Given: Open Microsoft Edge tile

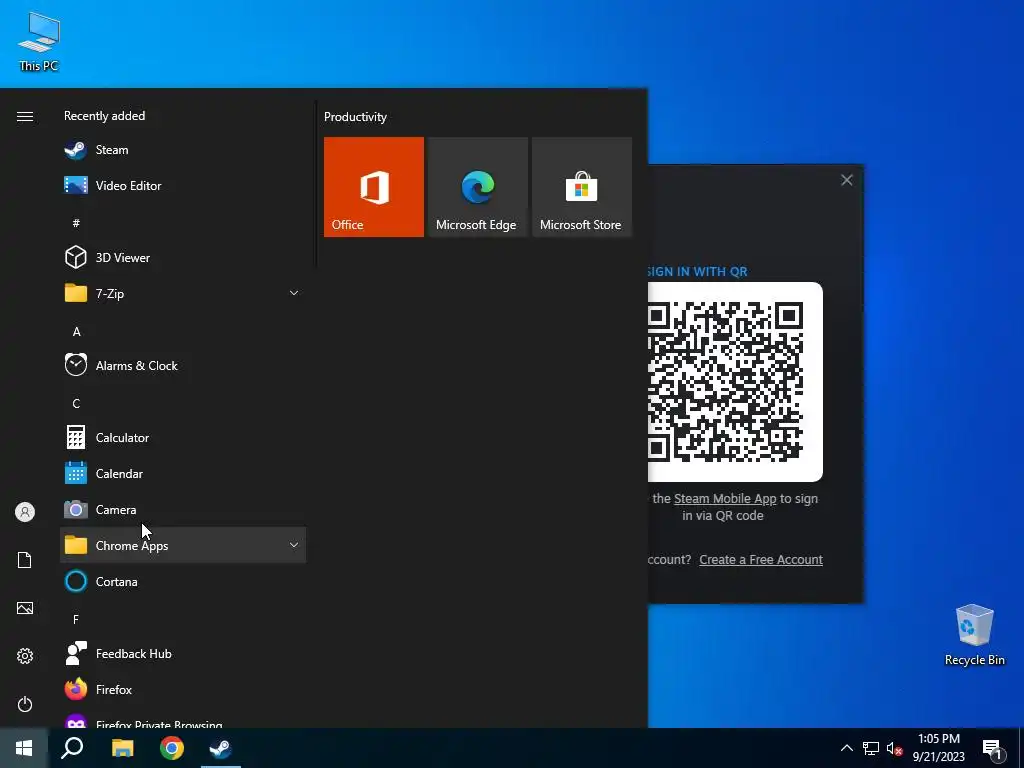Looking at the screenshot, I should tap(477, 187).
